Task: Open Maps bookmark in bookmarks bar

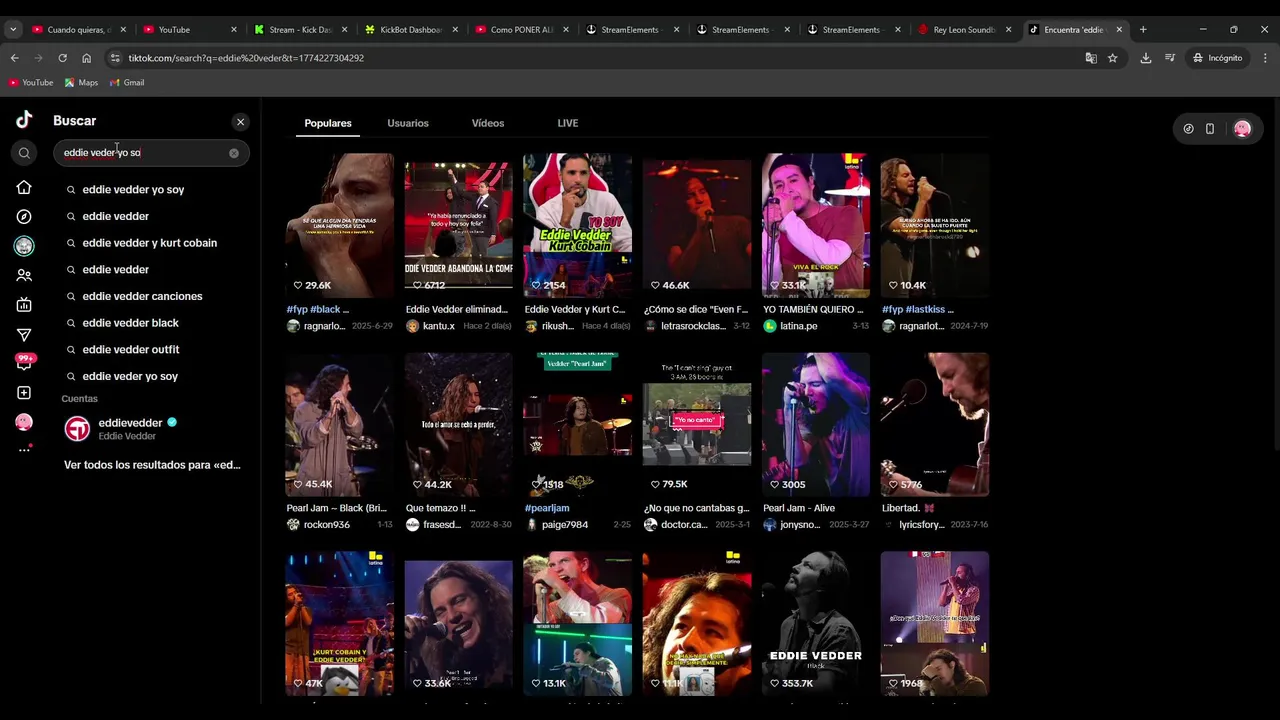Action: pos(80,82)
